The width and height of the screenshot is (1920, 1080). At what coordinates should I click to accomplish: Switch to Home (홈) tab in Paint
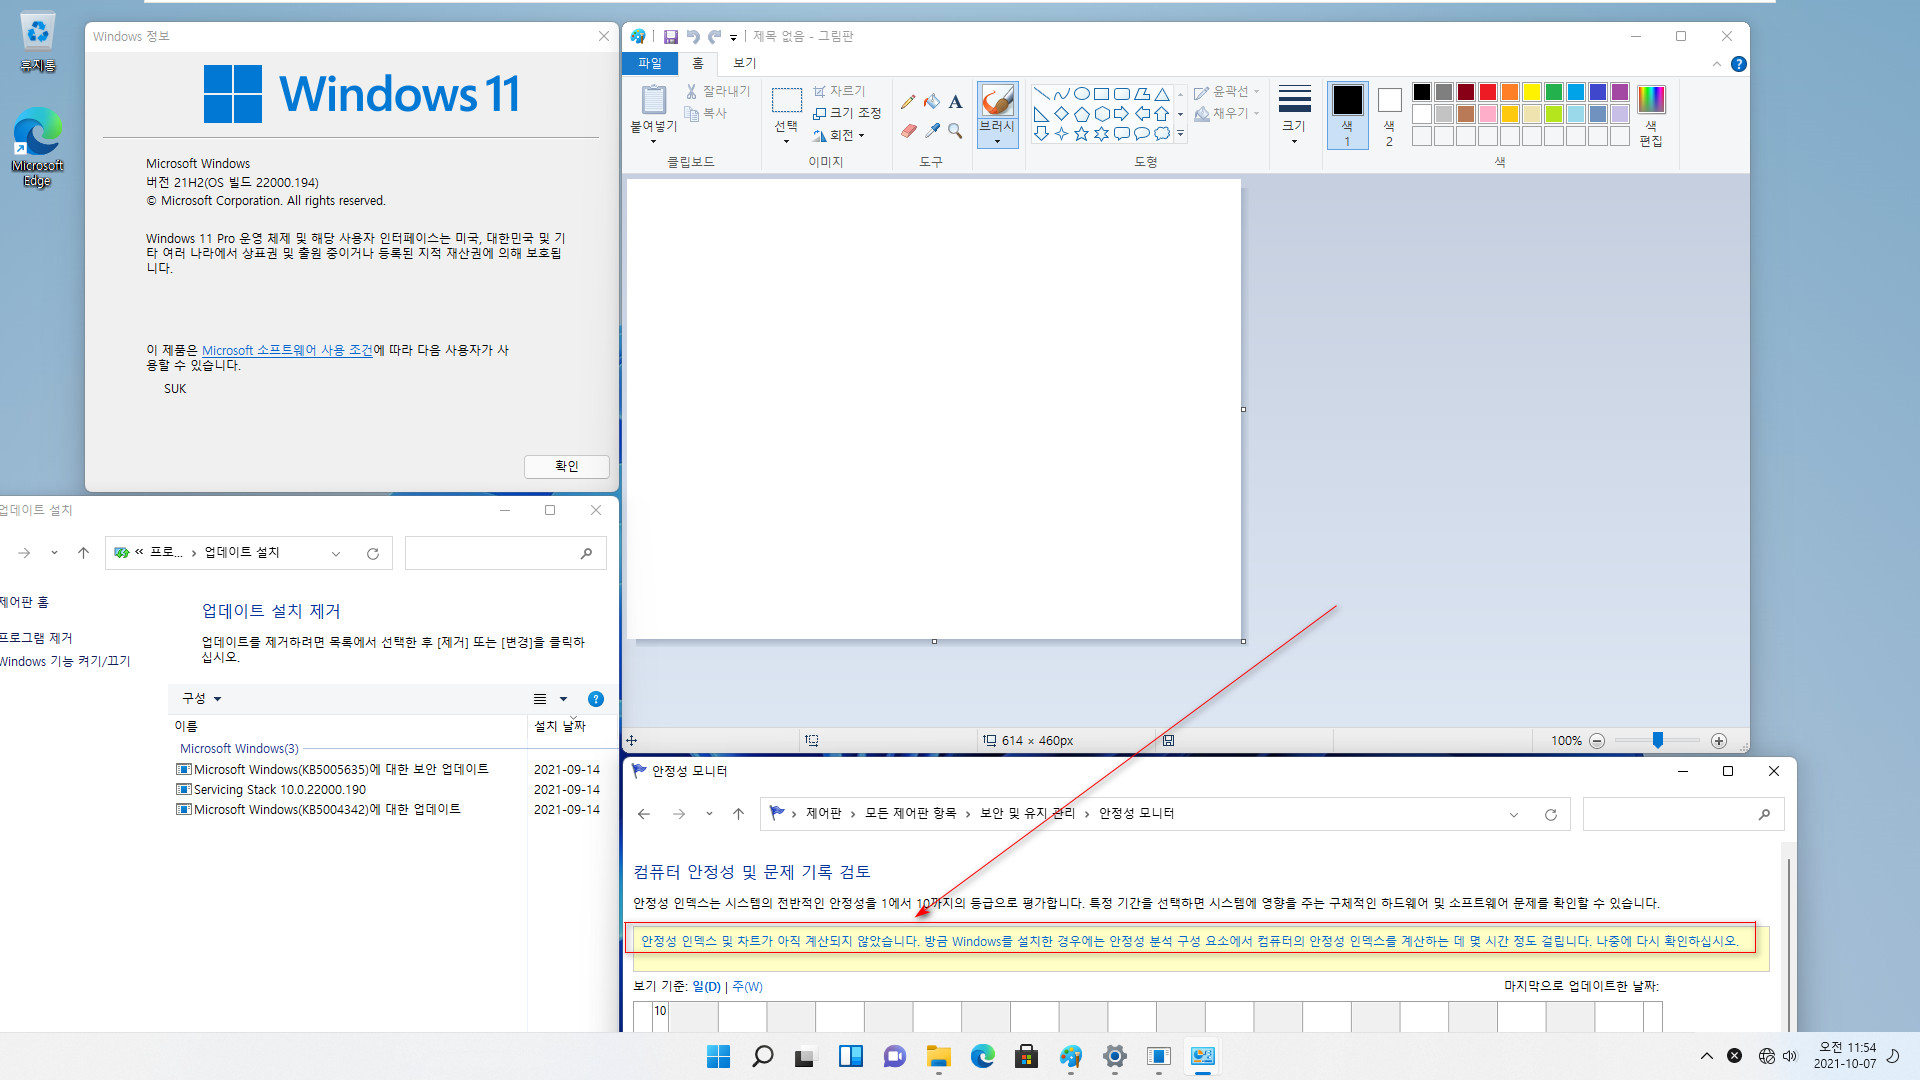pos(698,63)
